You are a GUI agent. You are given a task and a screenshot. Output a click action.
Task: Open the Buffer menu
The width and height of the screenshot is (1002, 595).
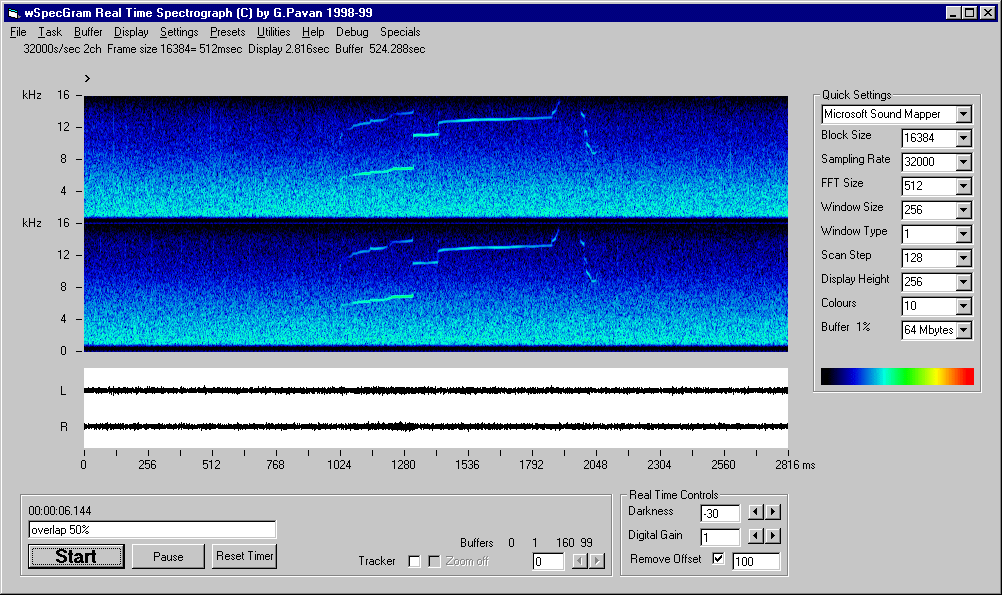tap(88, 32)
